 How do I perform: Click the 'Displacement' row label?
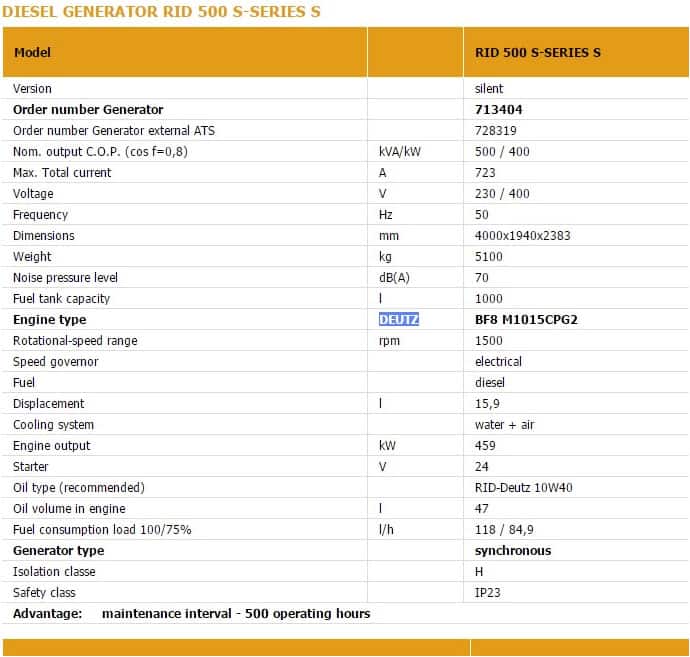pyautogui.click(x=48, y=404)
